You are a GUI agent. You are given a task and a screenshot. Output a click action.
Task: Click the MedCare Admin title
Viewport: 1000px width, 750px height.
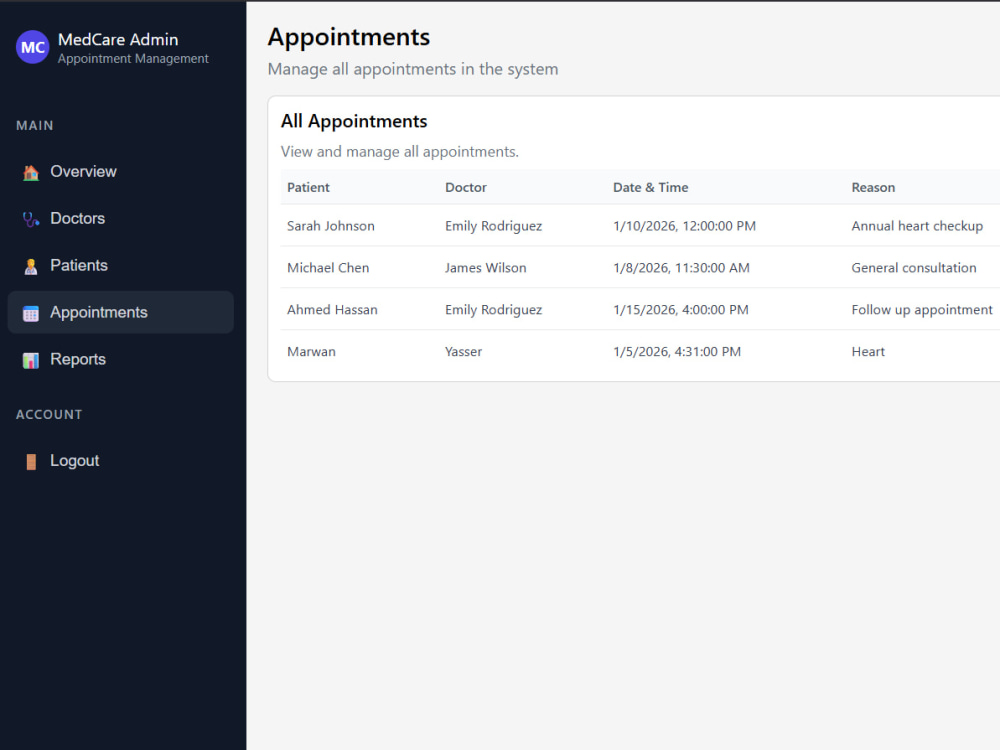pyautogui.click(x=118, y=40)
